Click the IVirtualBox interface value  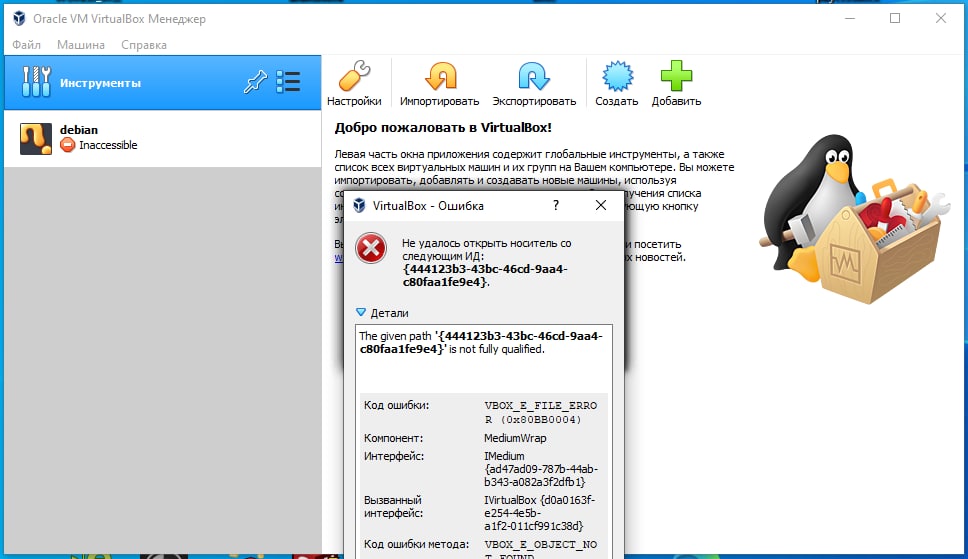tap(540, 513)
